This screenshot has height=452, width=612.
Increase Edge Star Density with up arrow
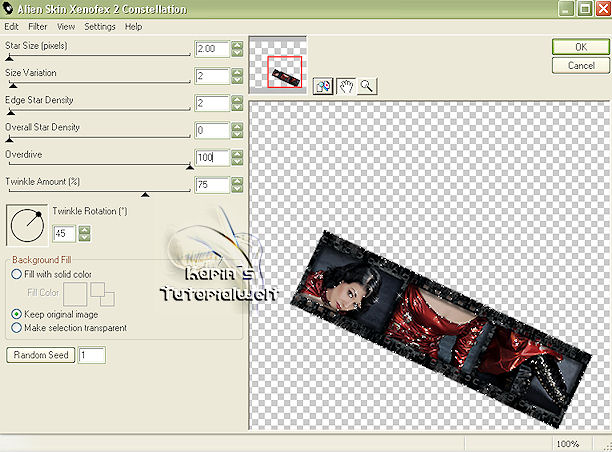237,99
